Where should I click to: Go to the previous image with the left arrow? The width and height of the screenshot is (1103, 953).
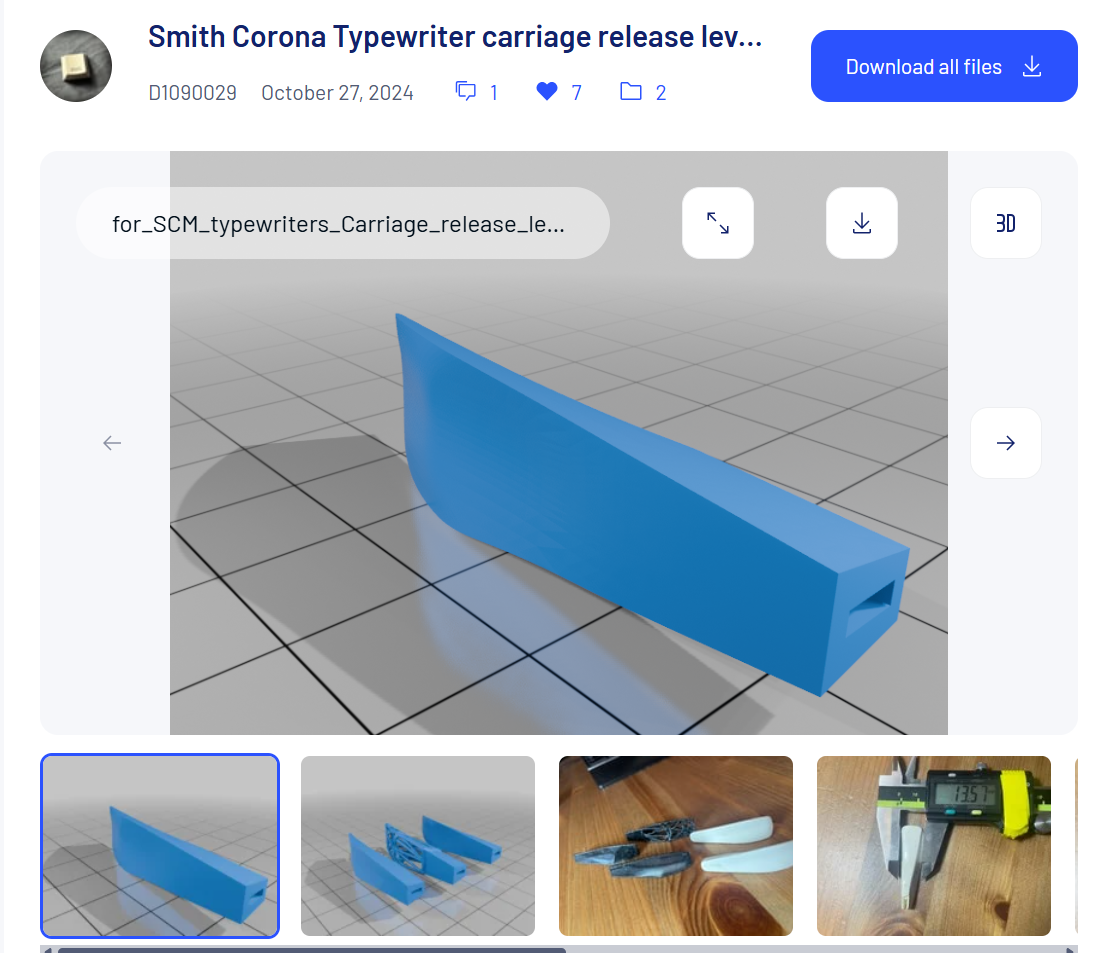click(x=112, y=443)
